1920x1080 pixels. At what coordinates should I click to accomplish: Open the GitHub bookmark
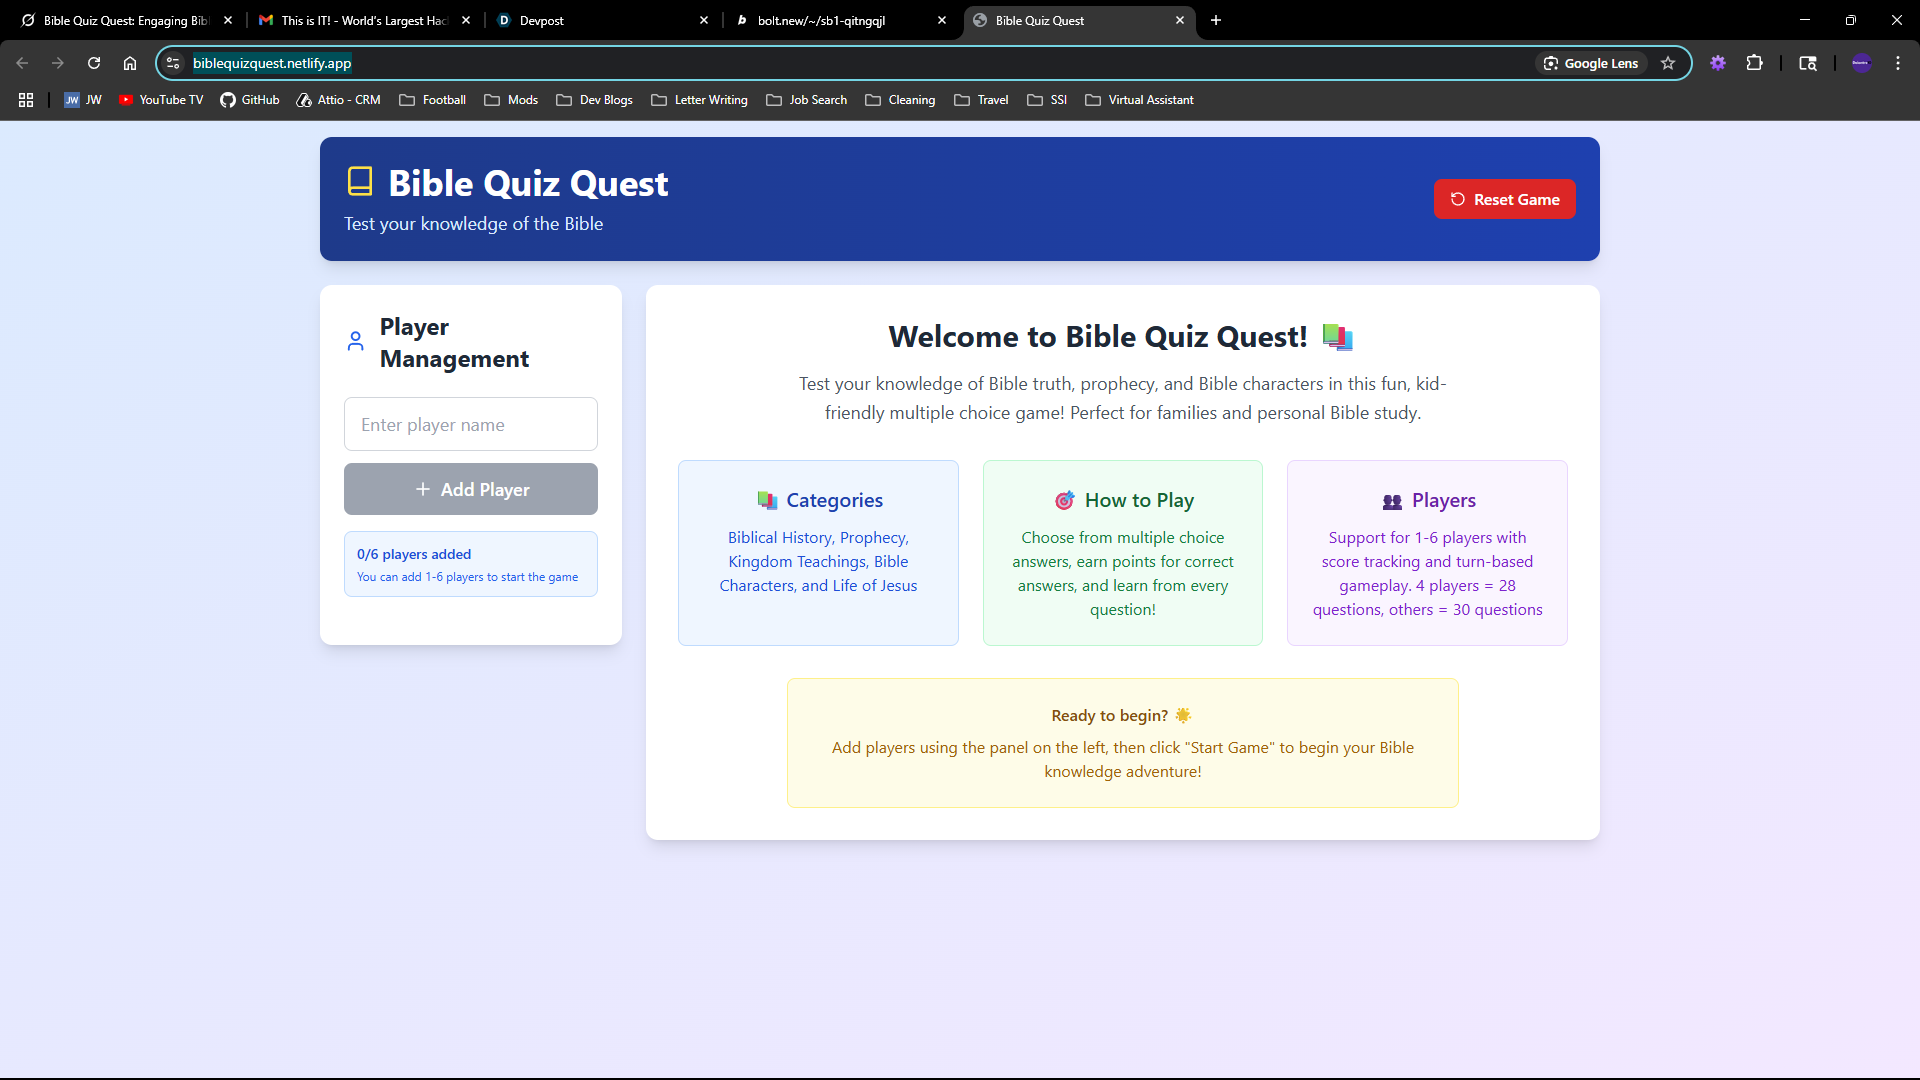[x=249, y=100]
